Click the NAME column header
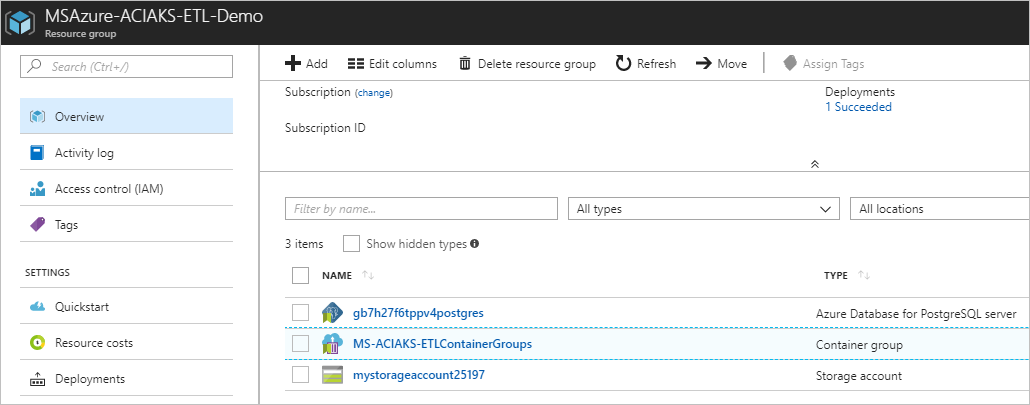 coord(337,276)
